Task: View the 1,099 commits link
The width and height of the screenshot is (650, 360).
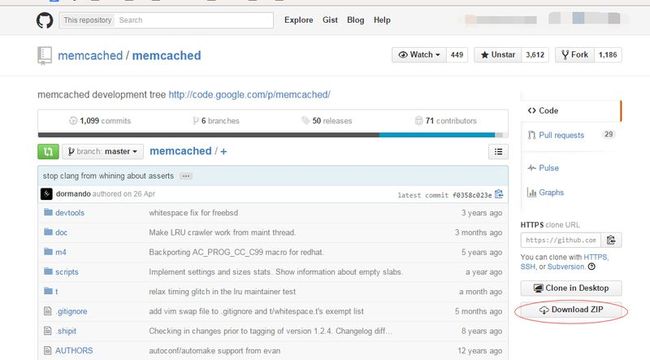Action: 100,121
